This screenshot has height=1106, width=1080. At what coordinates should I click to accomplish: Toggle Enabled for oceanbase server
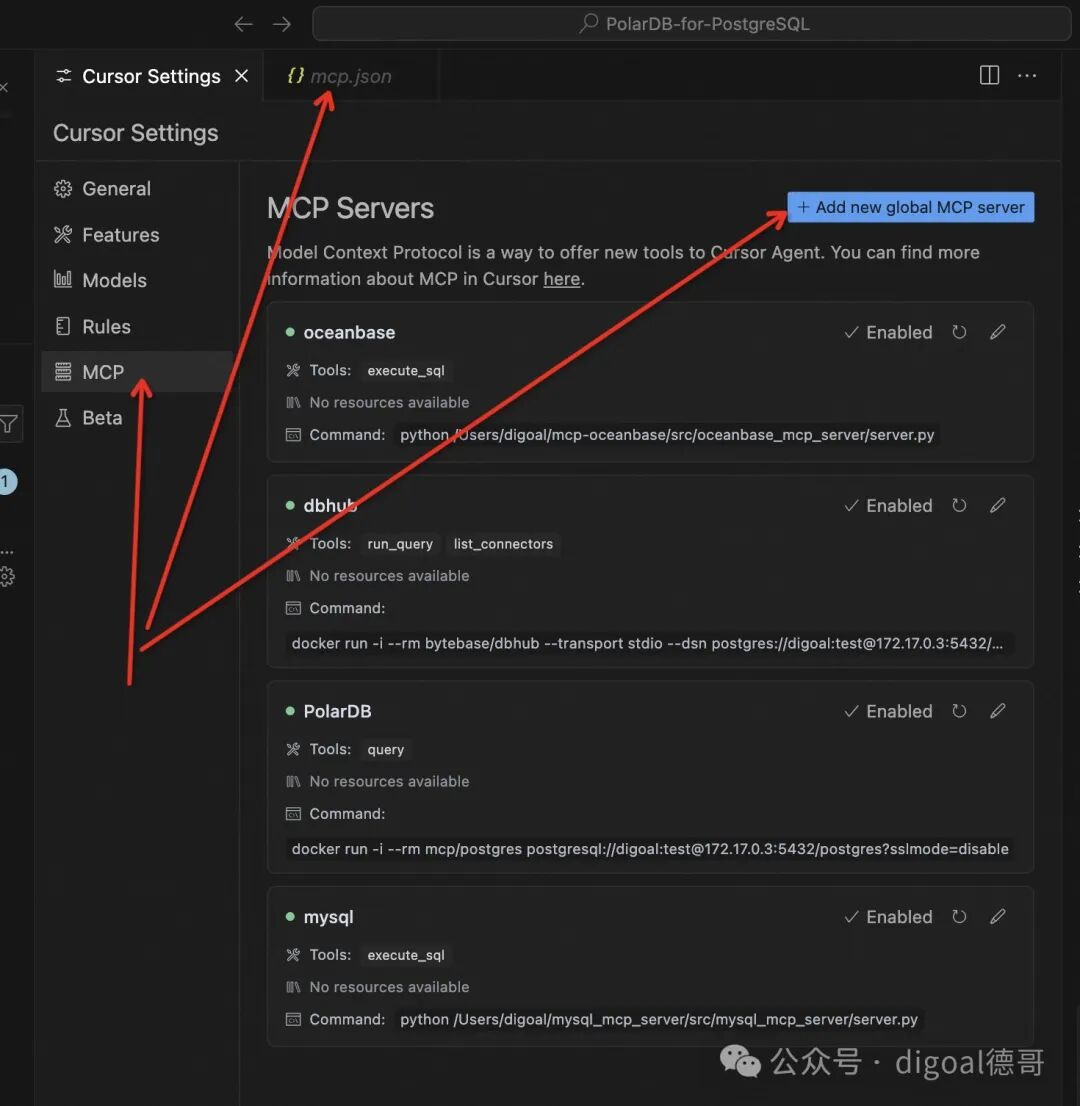point(889,332)
